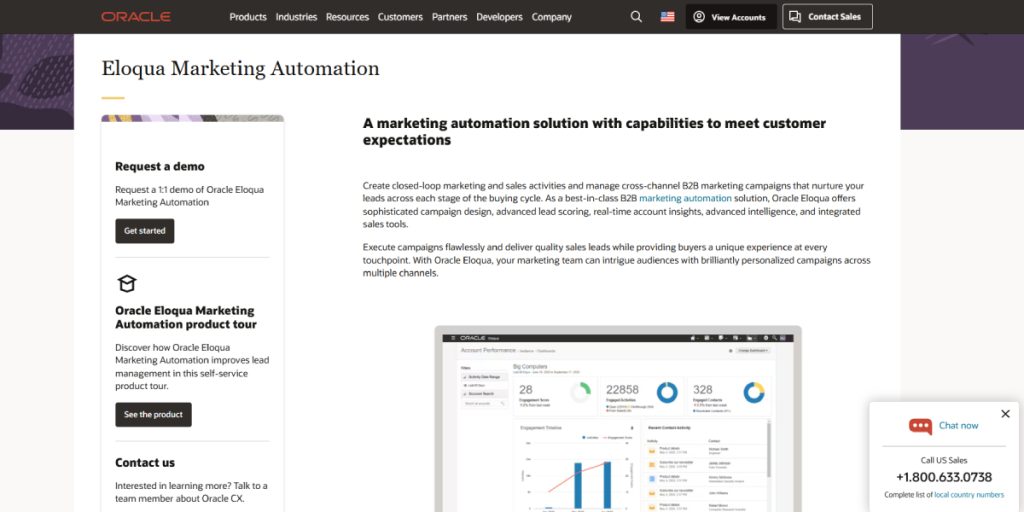The image size is (1024, 512).
Task: Click the View Accounts button
Action: tap(731, 17)
